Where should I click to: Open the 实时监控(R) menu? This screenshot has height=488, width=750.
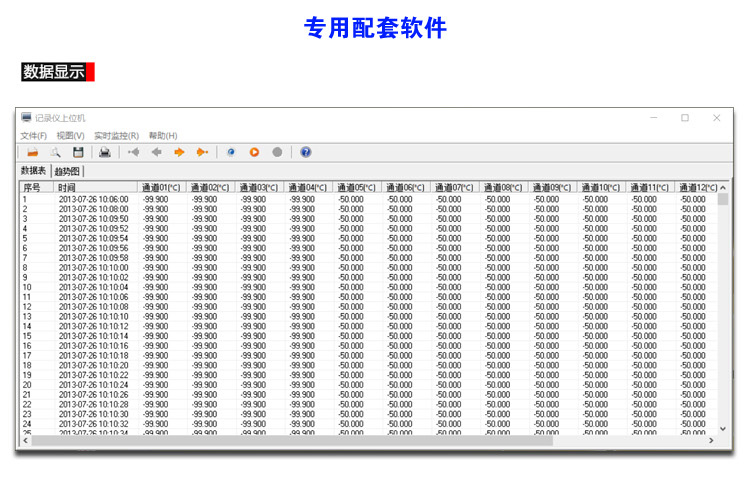pos(116,135)
